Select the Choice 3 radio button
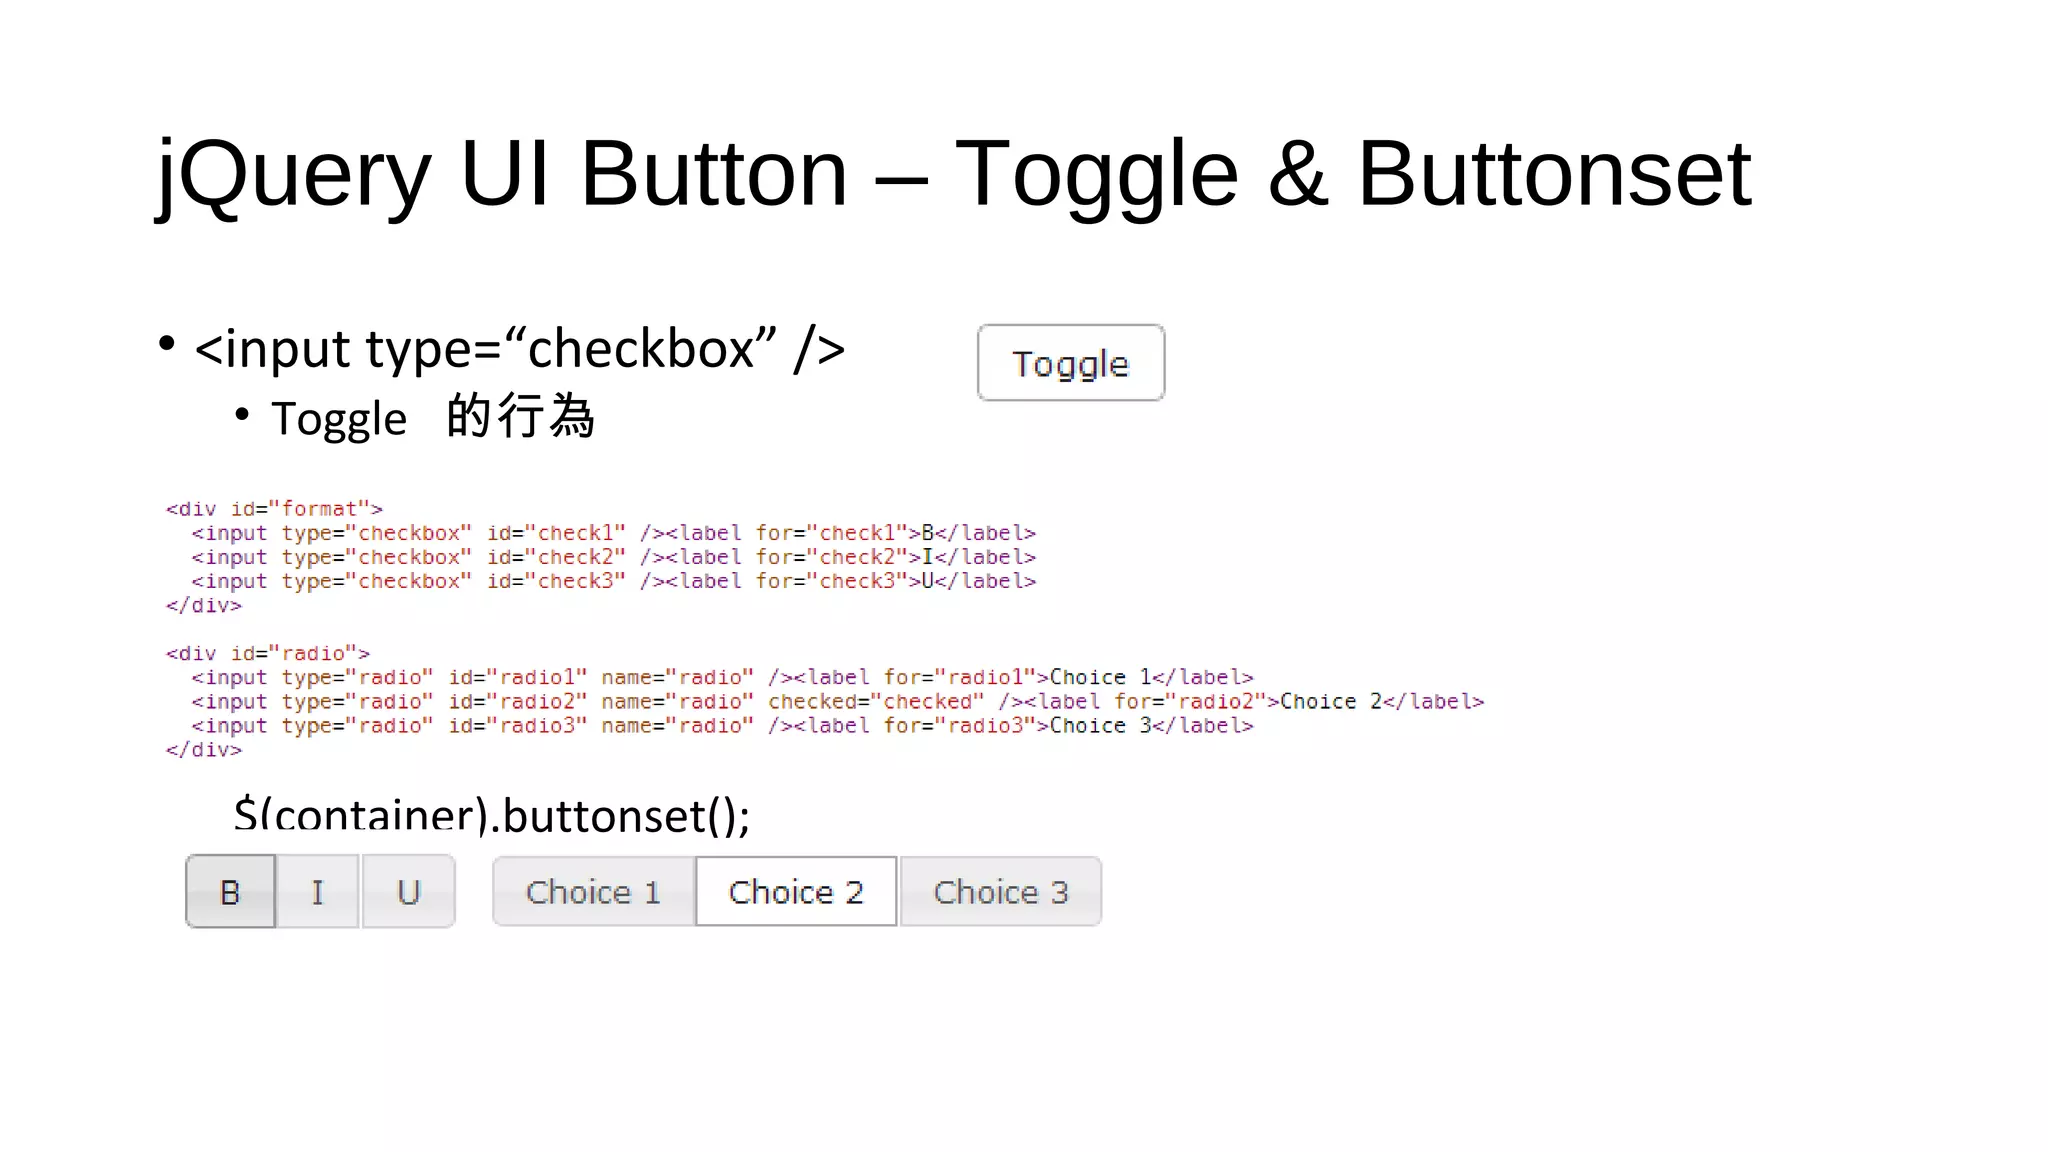Viewport: 2048px width, 1152px height. 1001,891
